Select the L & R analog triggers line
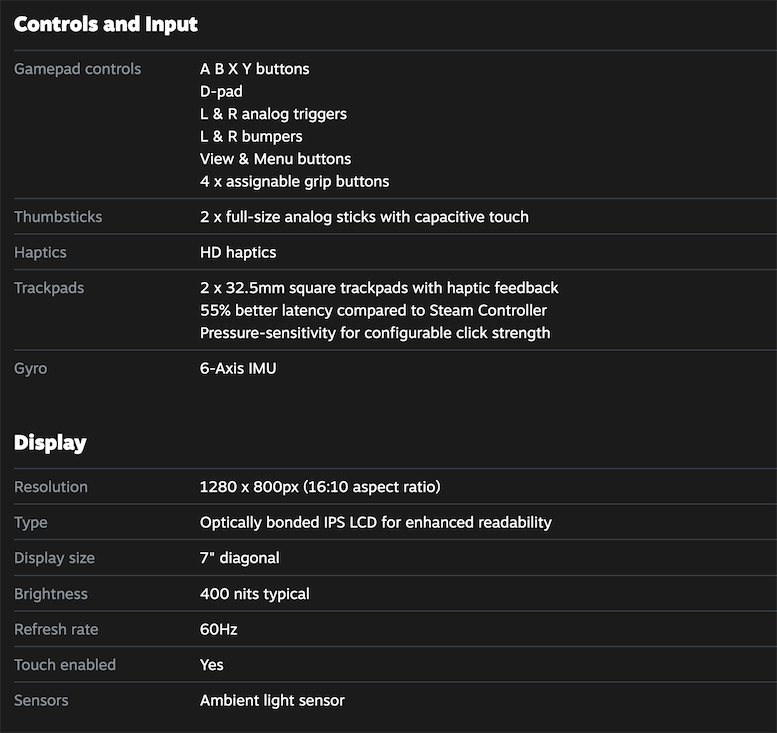Viewport: 777px width, 733px height. point(274,114)
